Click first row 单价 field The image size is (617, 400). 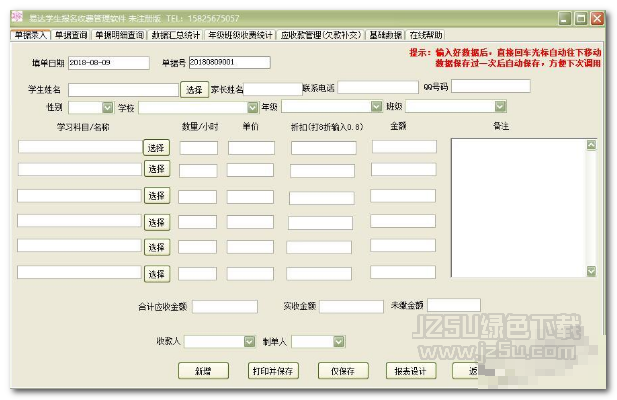251,148
